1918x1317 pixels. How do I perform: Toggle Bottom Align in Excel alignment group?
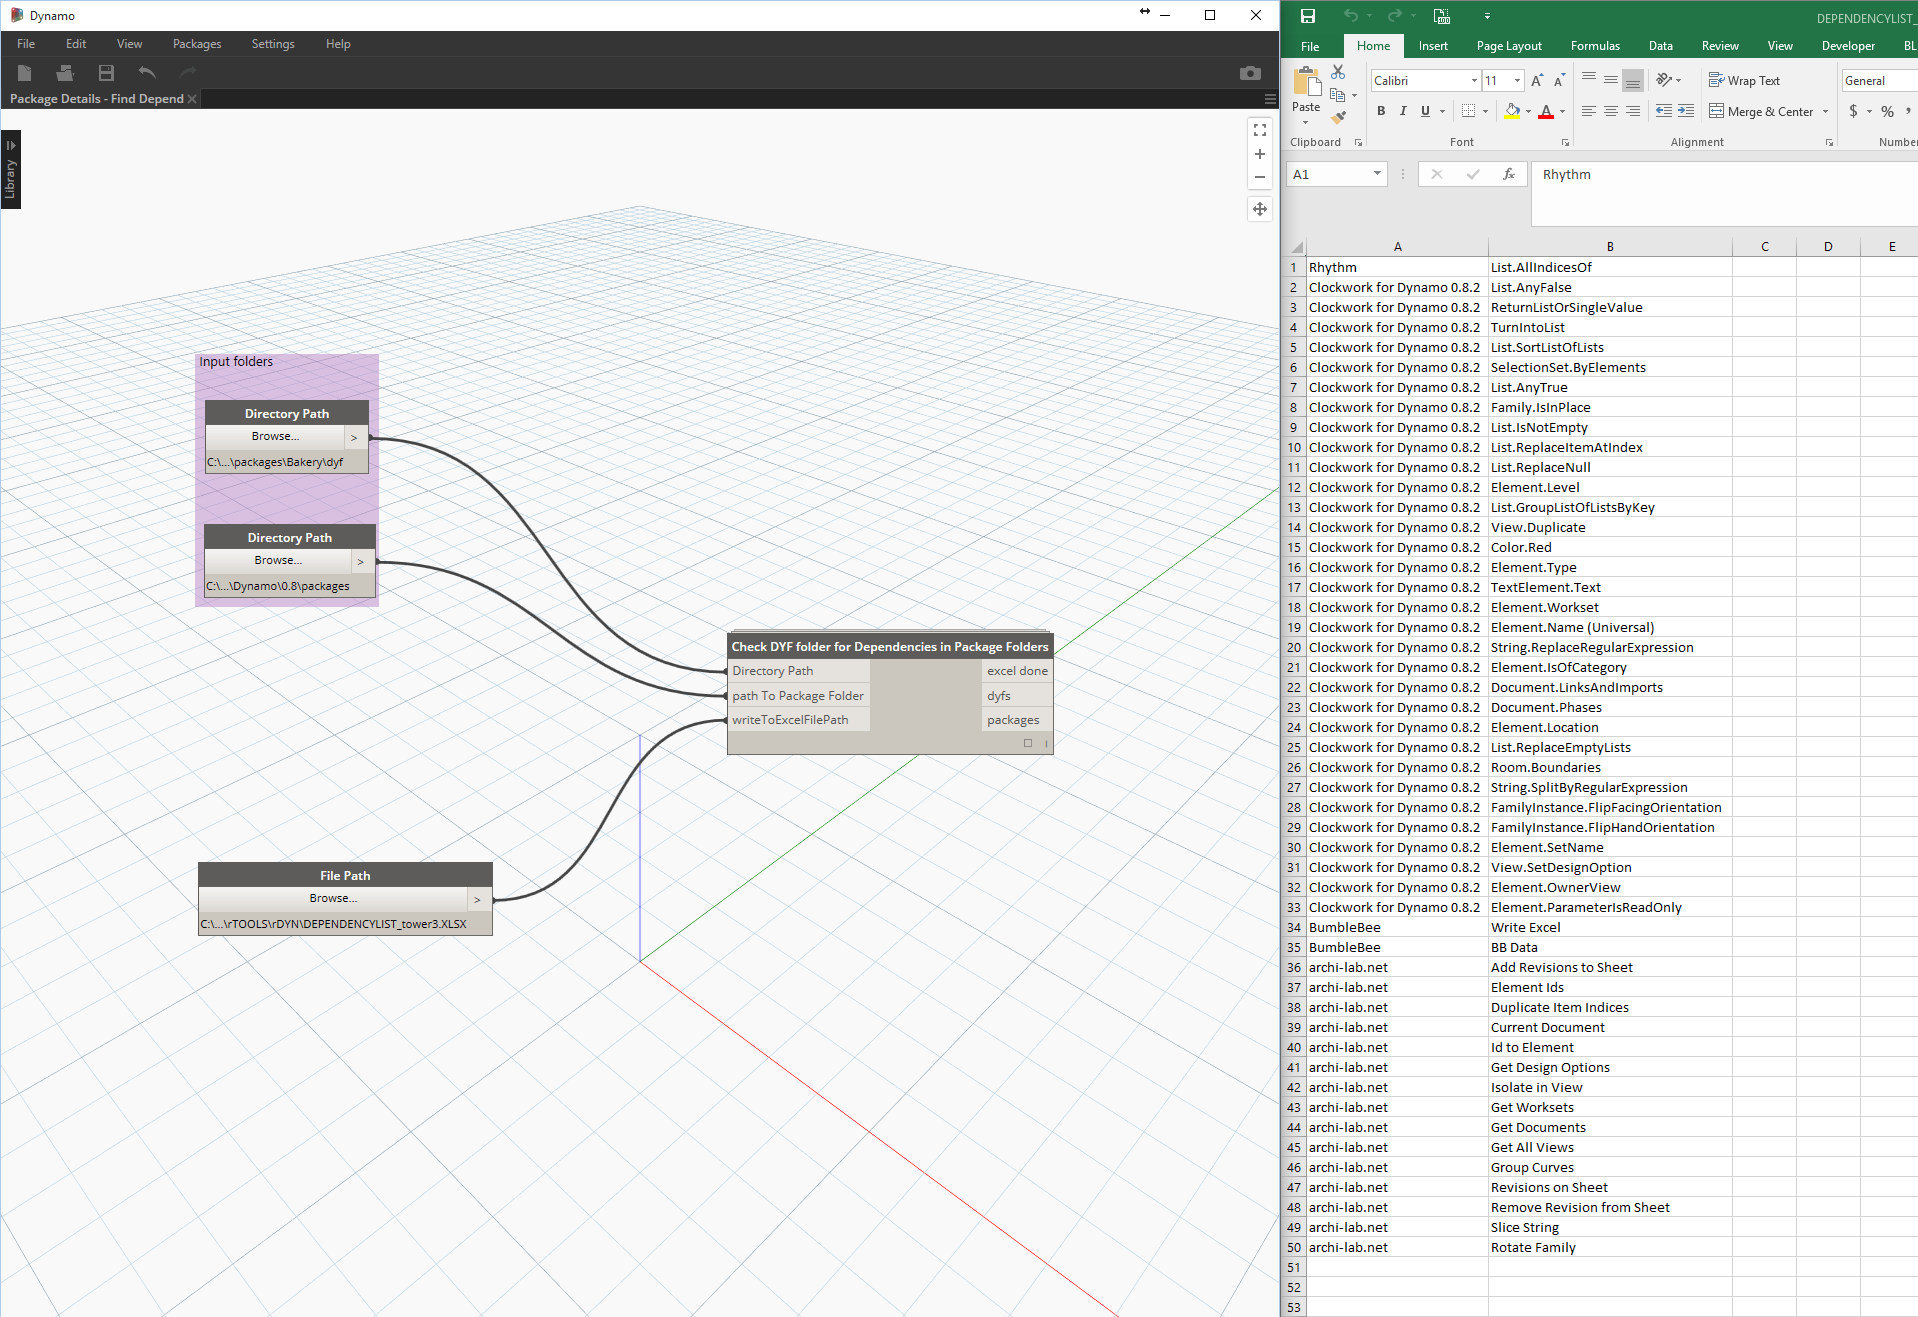coord(1633,80)
